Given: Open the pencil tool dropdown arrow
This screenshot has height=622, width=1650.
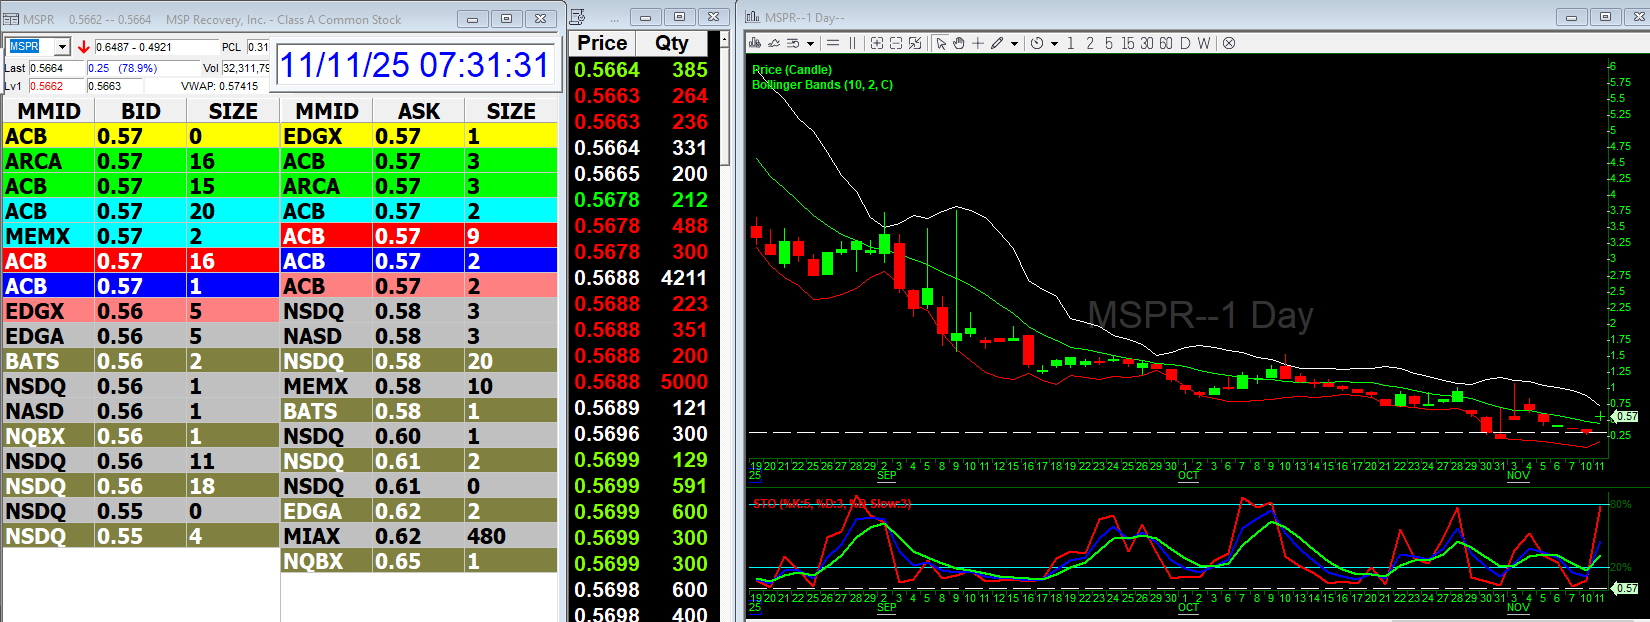Looking at the screenshot, I should (1014, 44).
